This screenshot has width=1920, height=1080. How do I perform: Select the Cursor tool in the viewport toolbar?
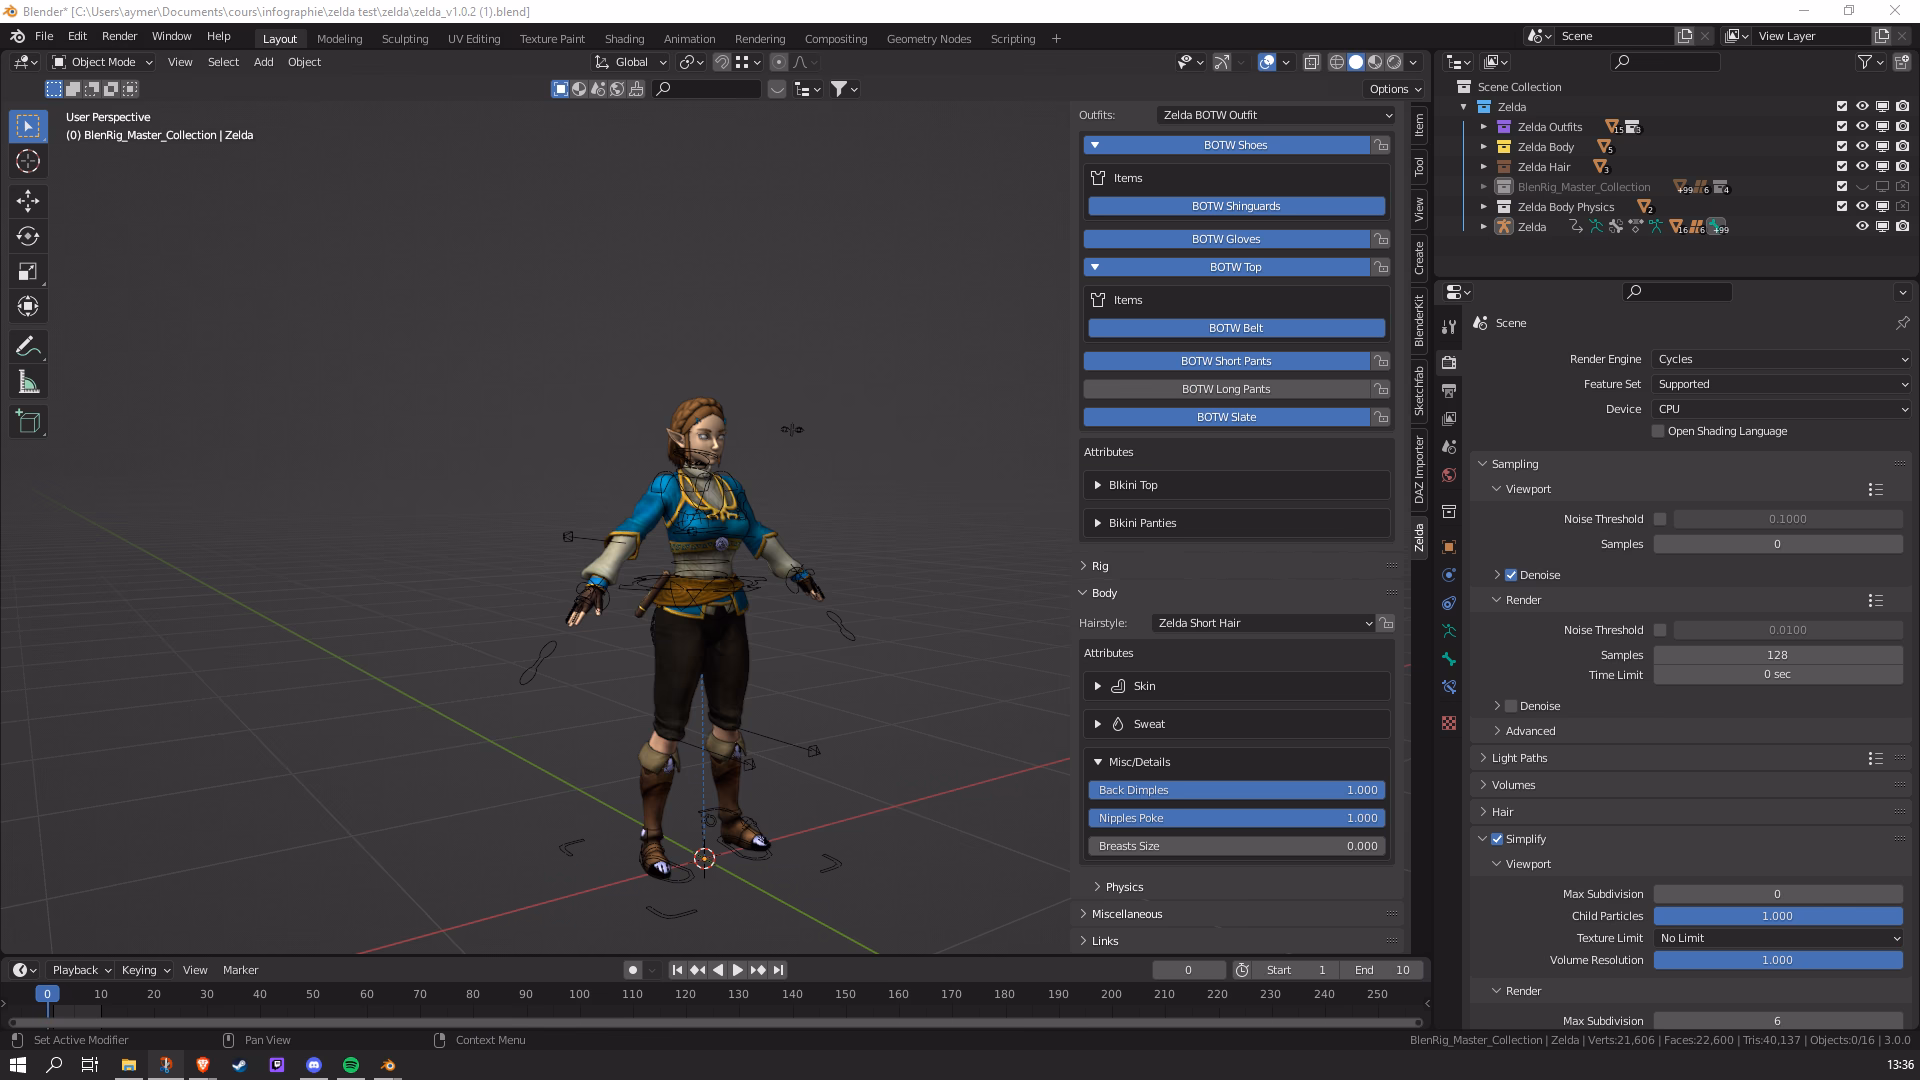[x=28, y=161]
